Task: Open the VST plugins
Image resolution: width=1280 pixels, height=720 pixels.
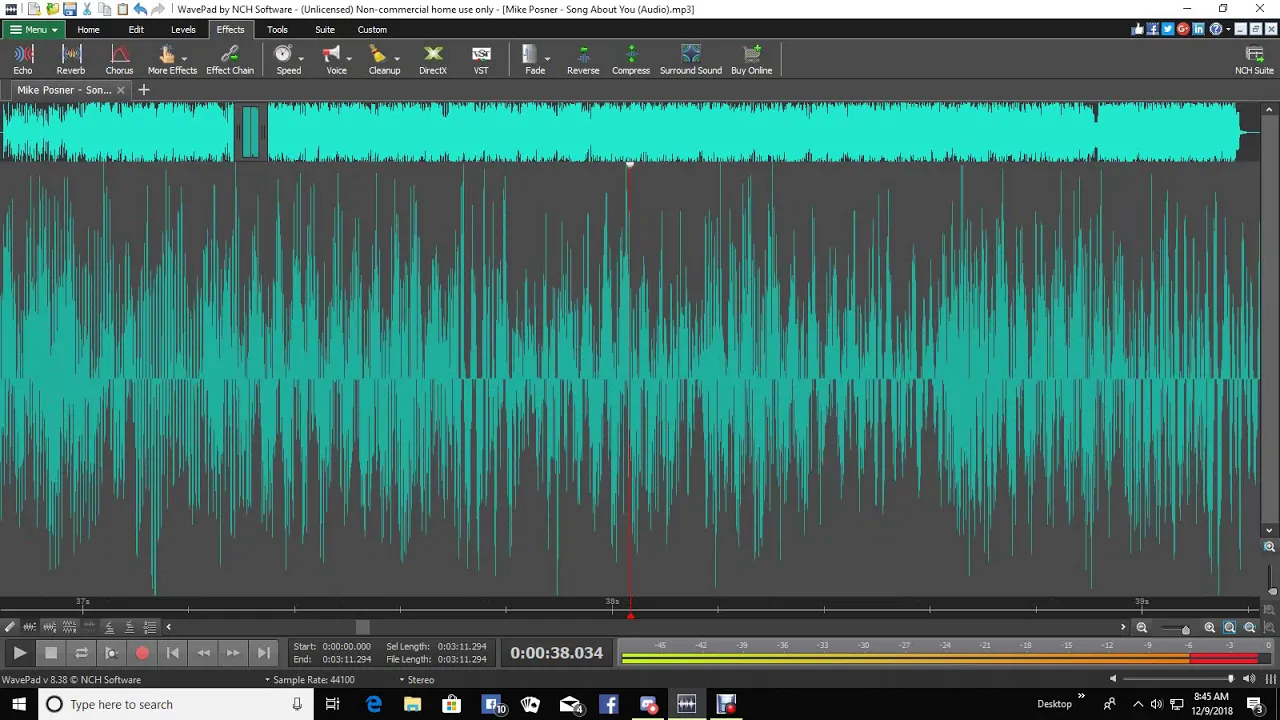Action: (x=481, y=60)
